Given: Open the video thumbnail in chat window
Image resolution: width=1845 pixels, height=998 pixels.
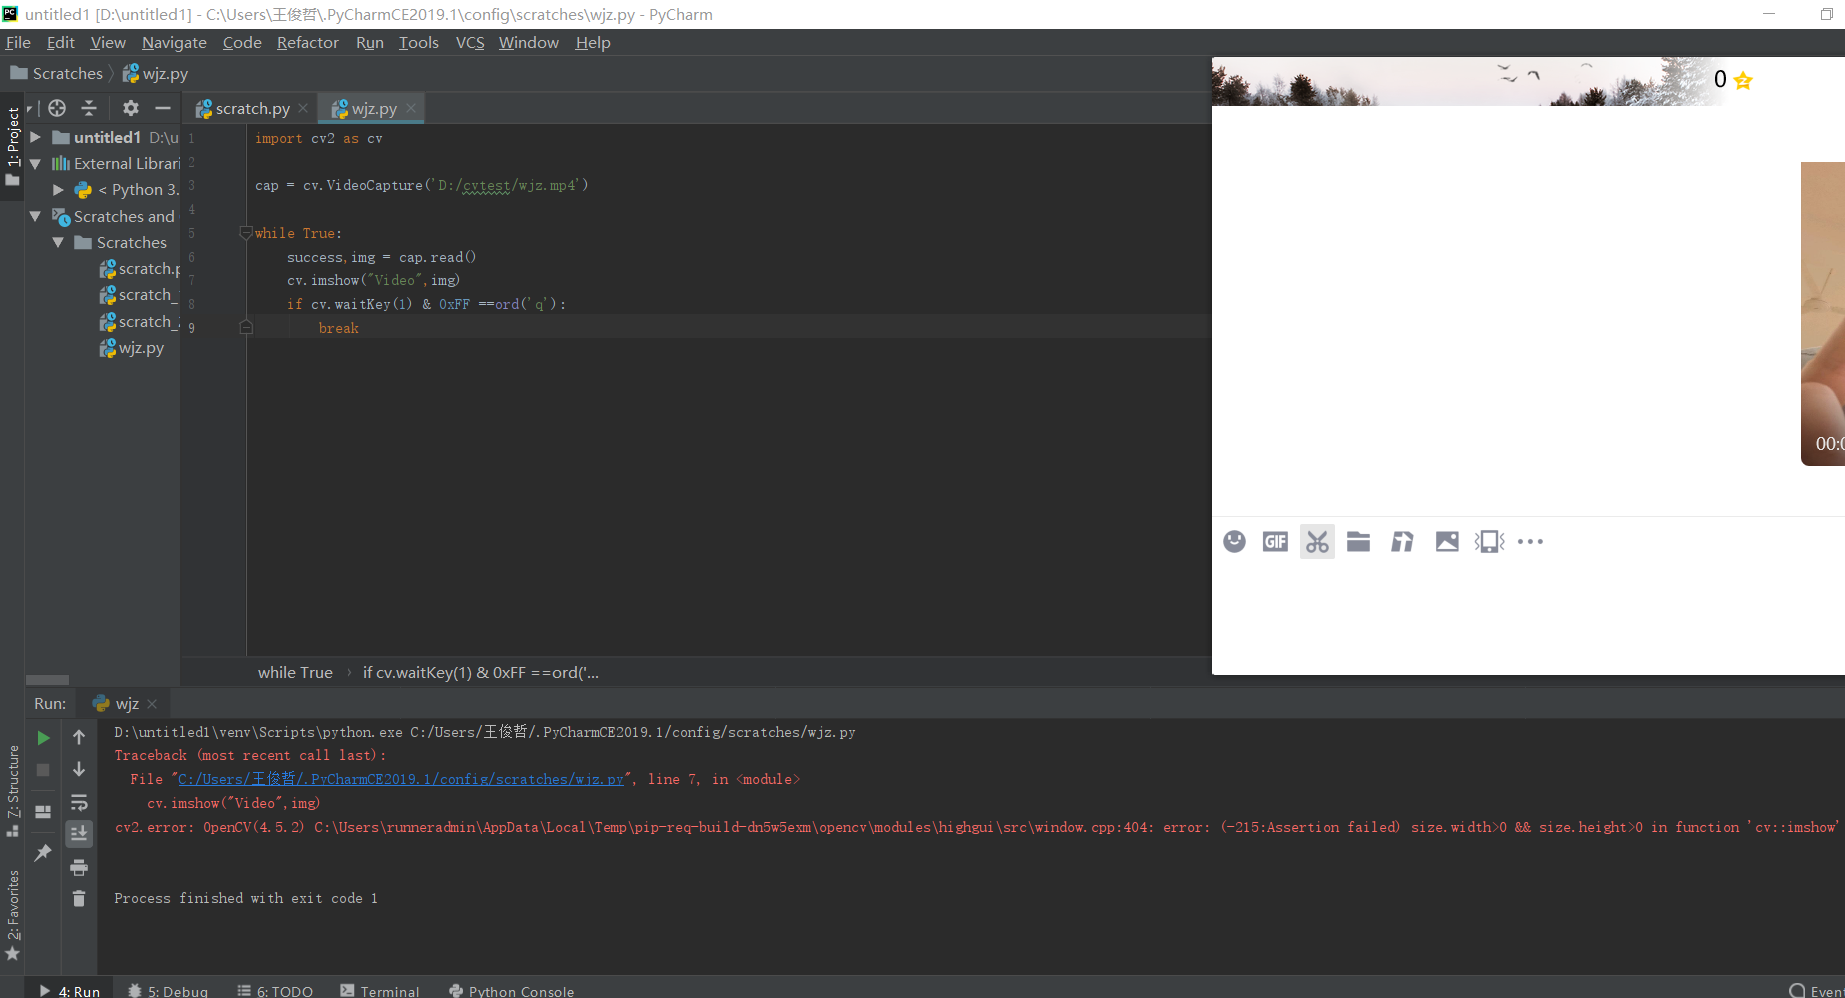Looking at the screenshot, I should coord(1823,313).
